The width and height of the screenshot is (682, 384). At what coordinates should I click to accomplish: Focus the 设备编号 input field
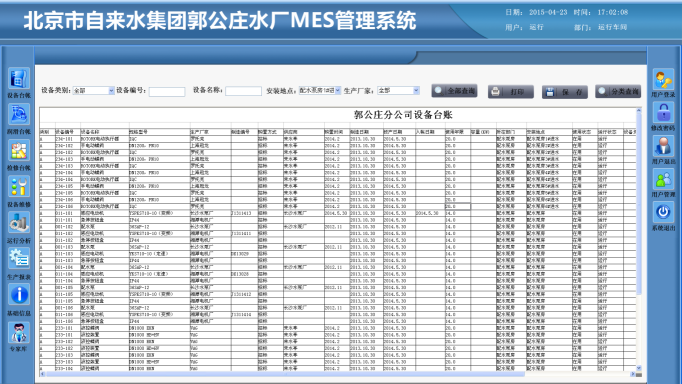[167, 92]
